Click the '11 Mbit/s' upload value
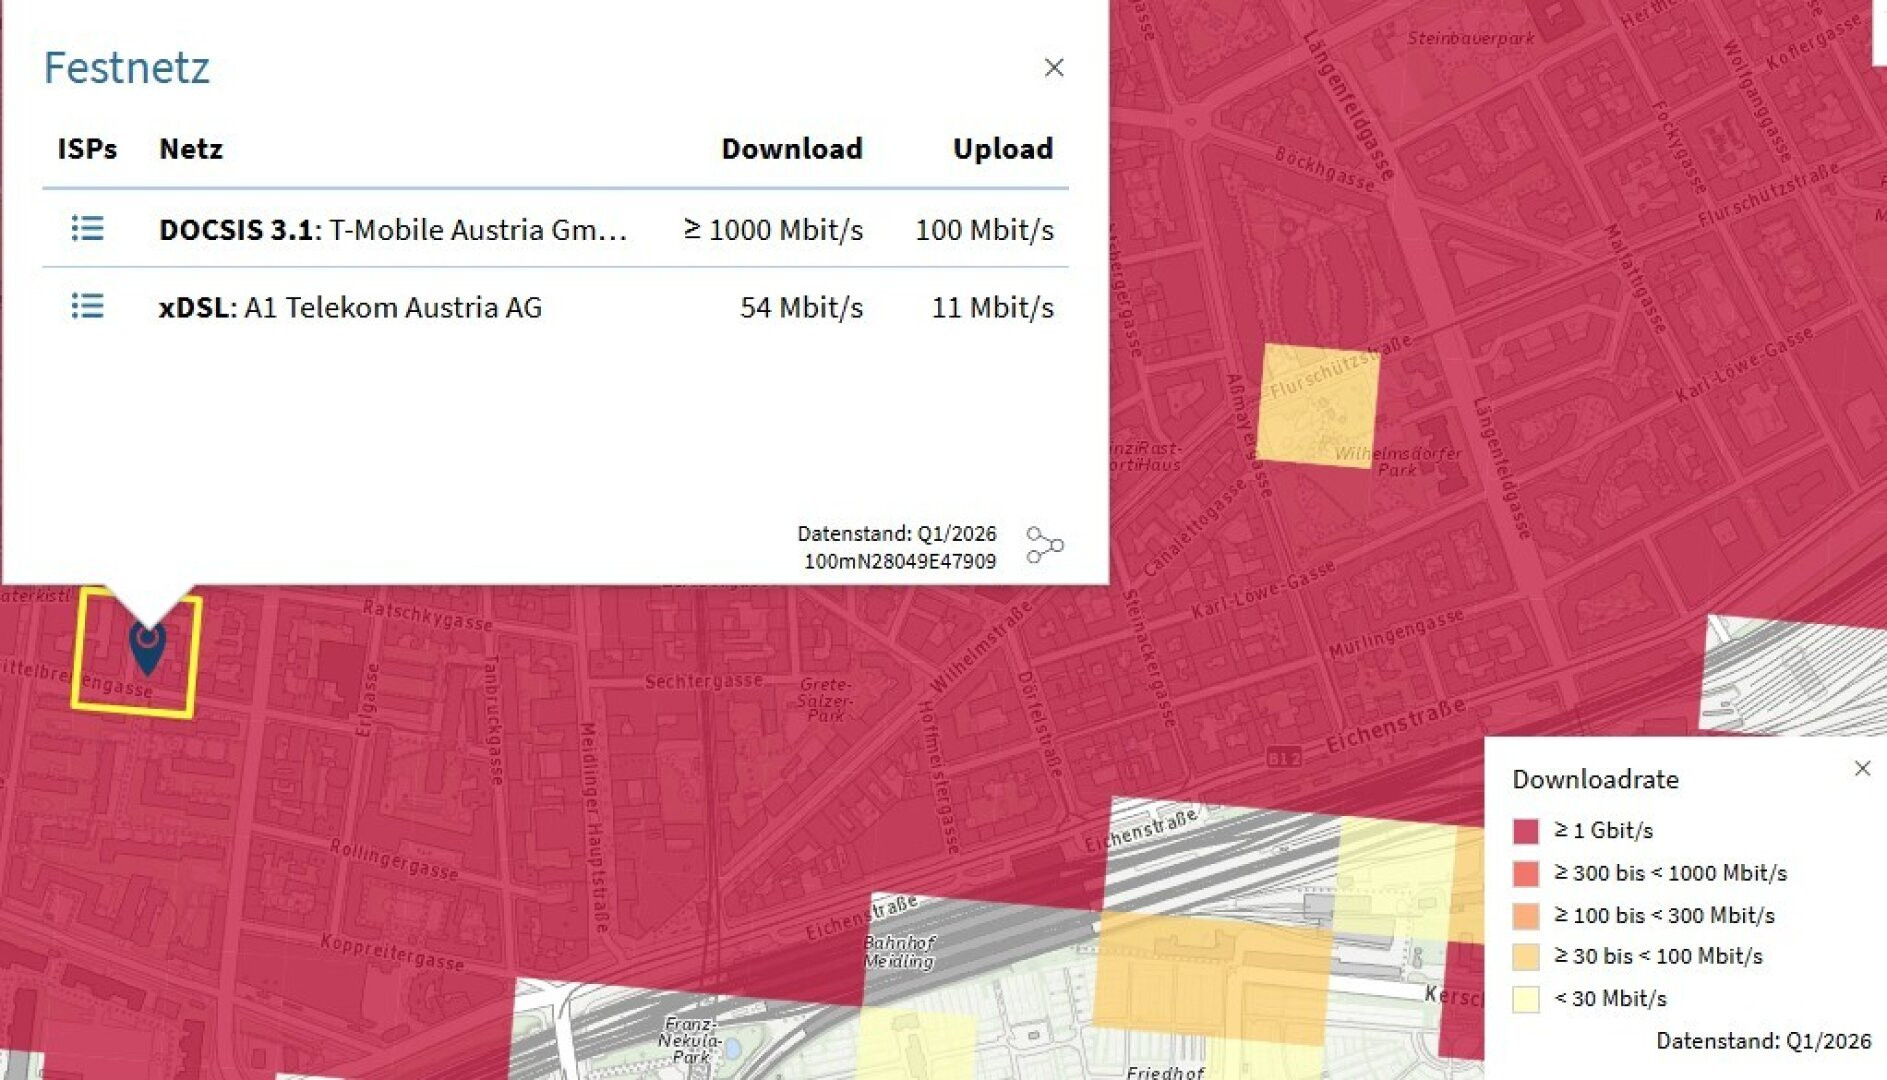Screen dimensions: 1887x1080 [992, 307]
